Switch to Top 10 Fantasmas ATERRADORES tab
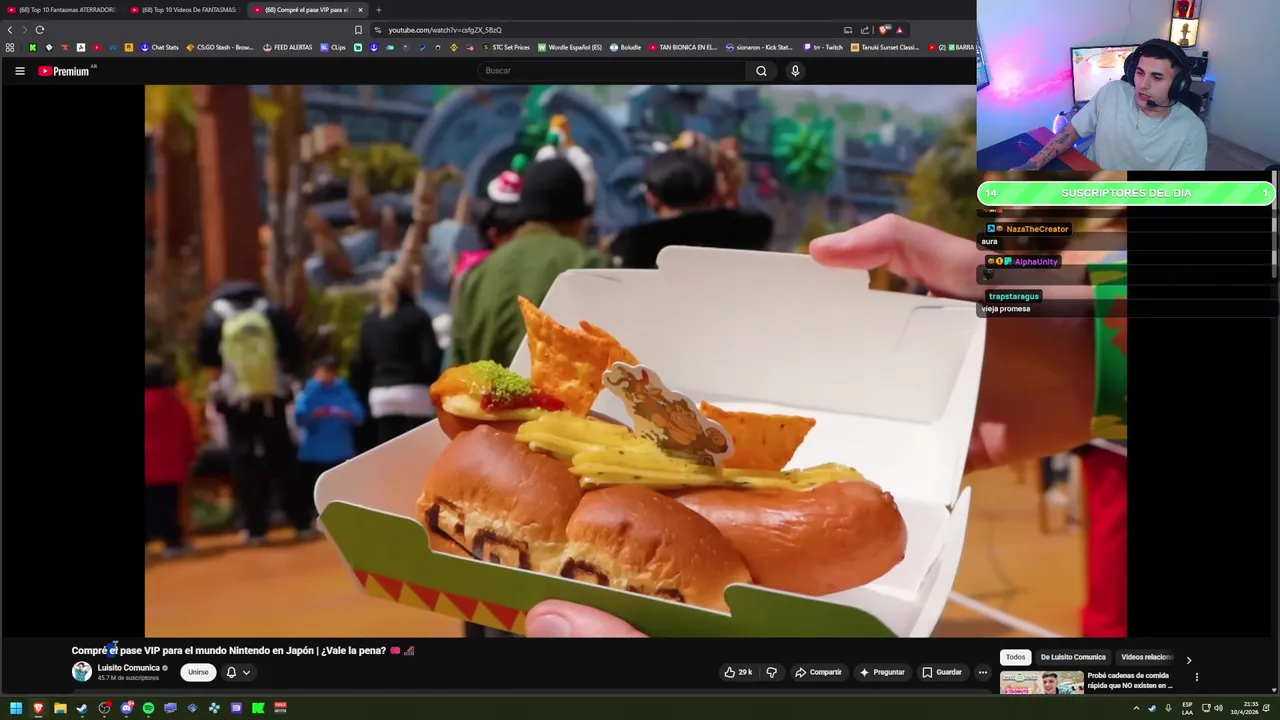 pos(62,10)
